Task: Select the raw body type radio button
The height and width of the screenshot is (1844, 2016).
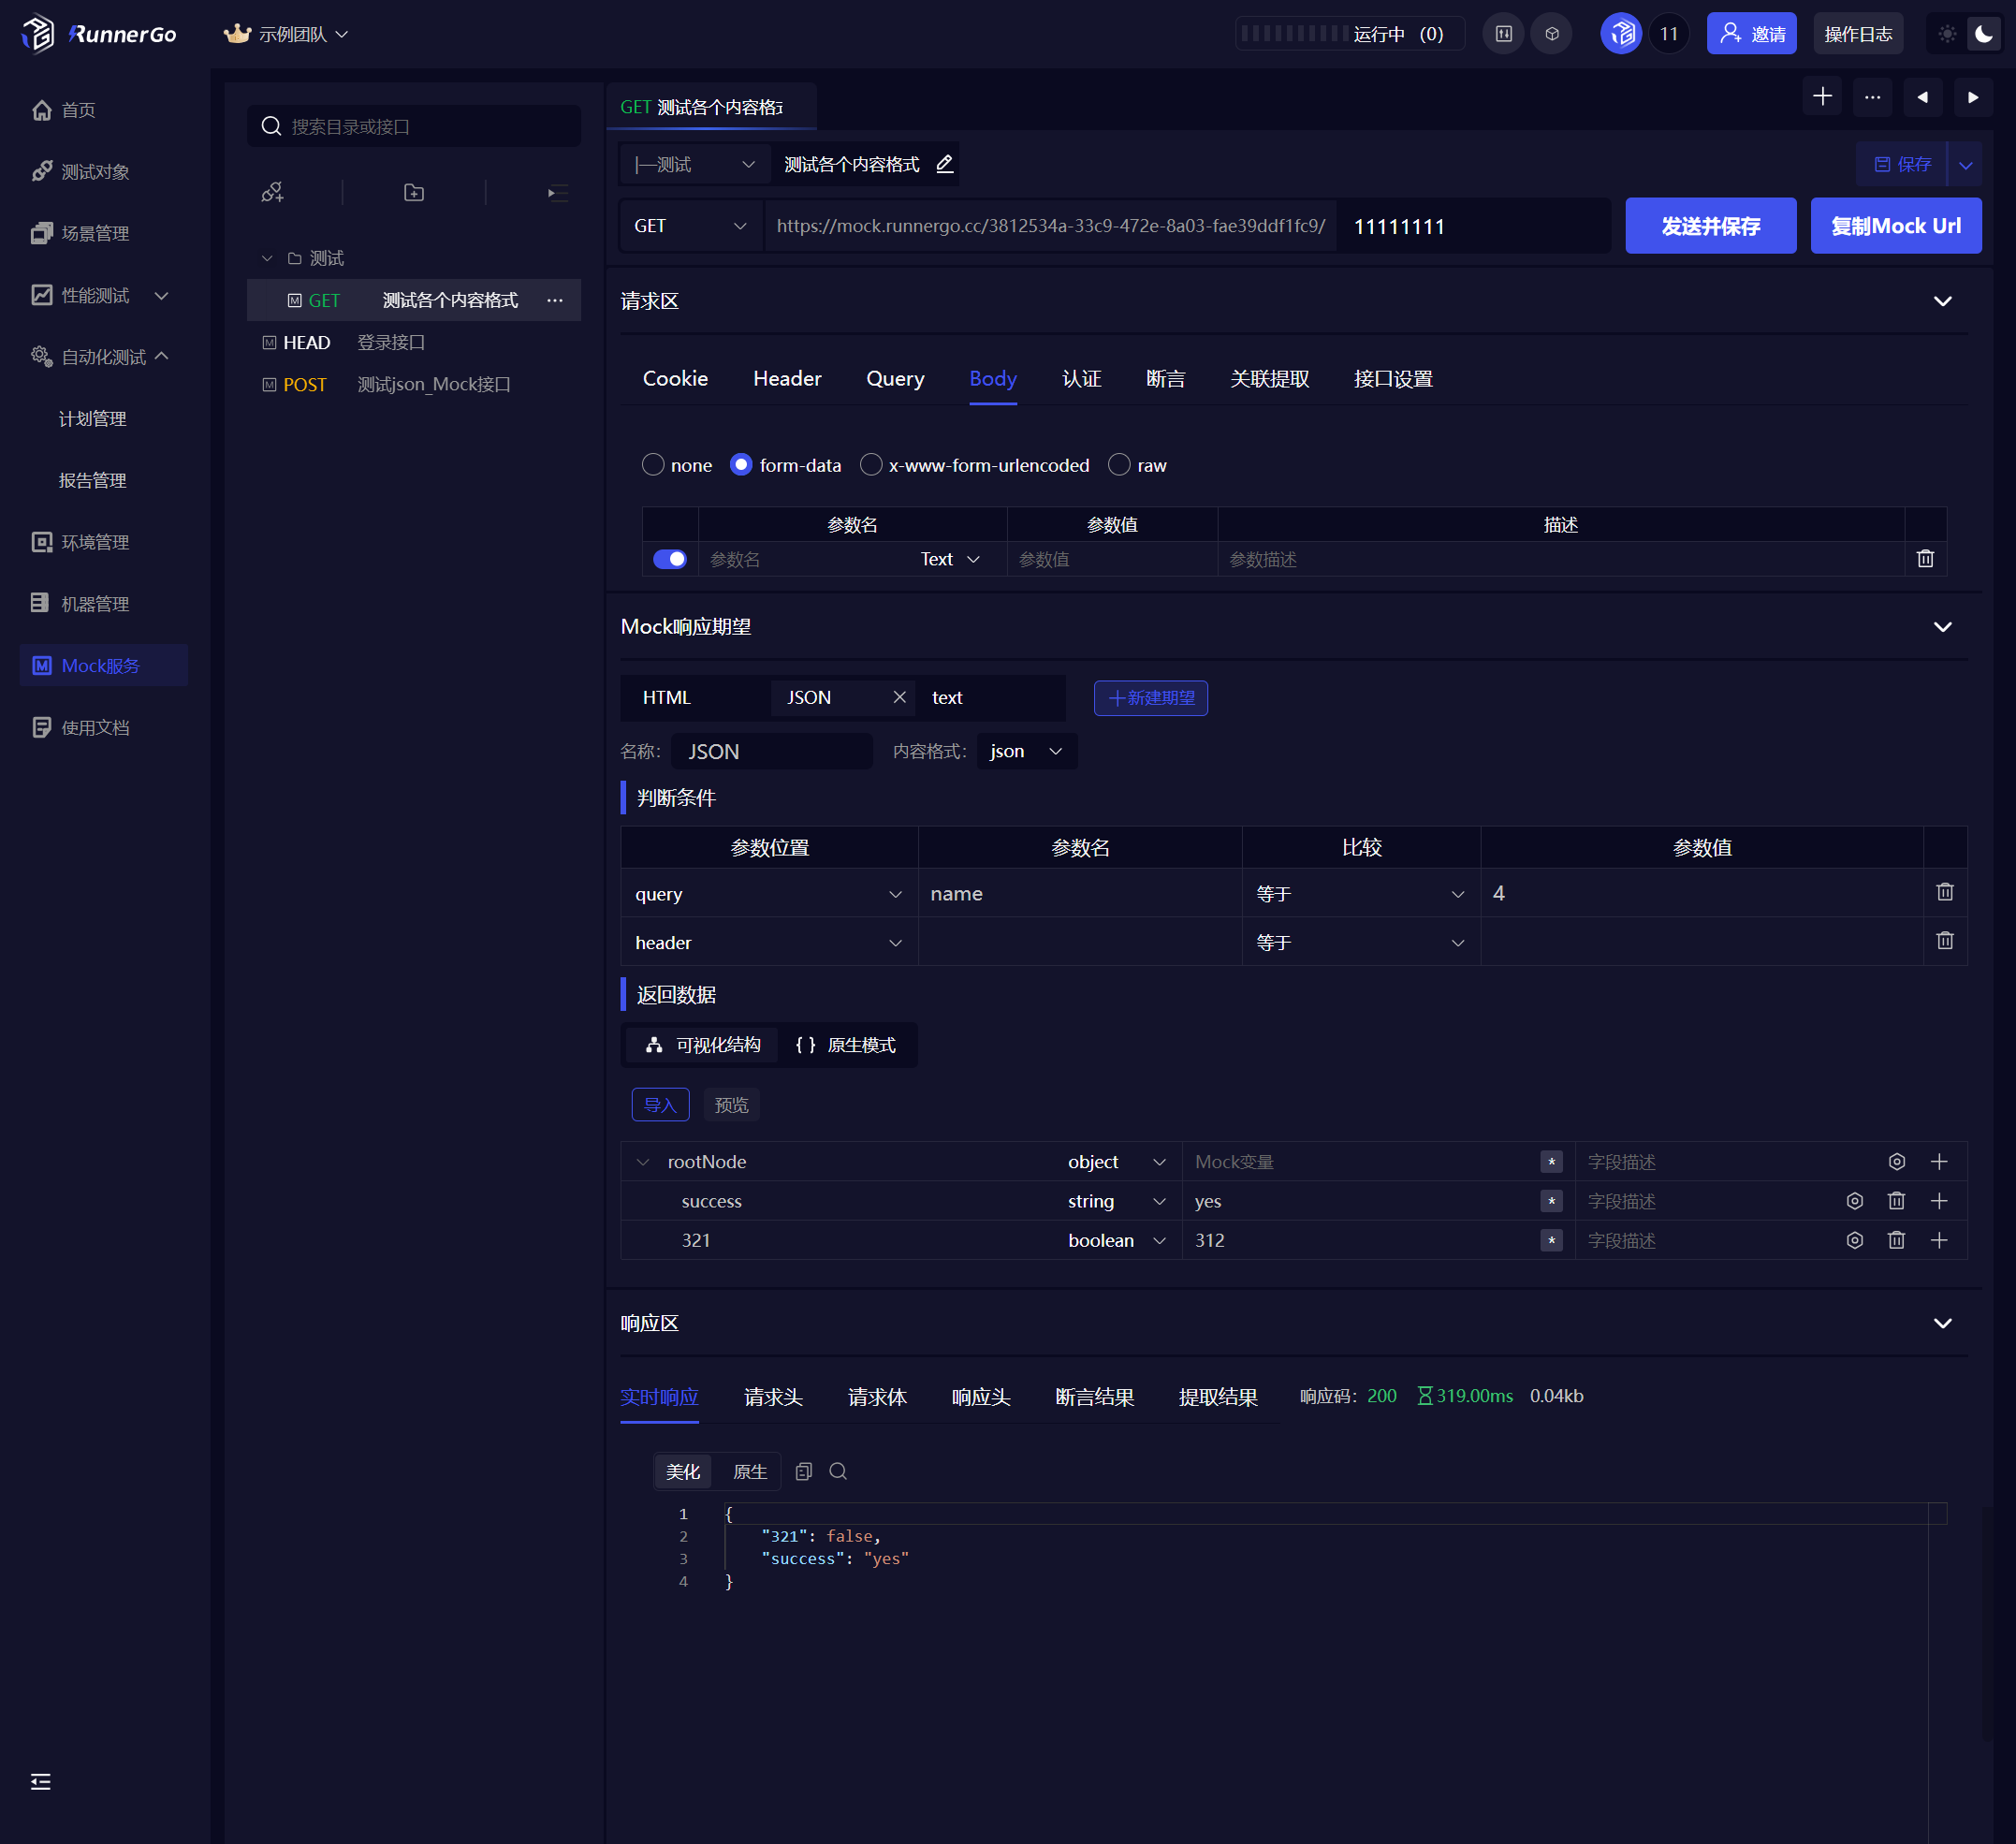Action: 1119,465
